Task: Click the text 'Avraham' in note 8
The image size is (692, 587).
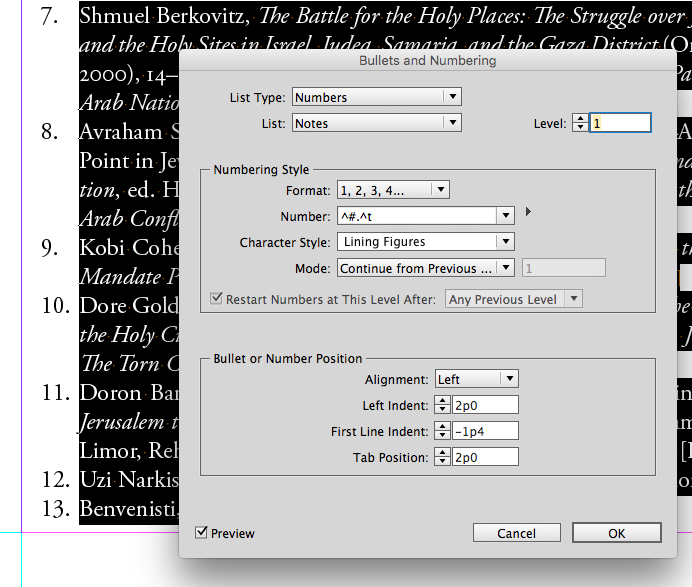Action: click(x=121, y=132)
